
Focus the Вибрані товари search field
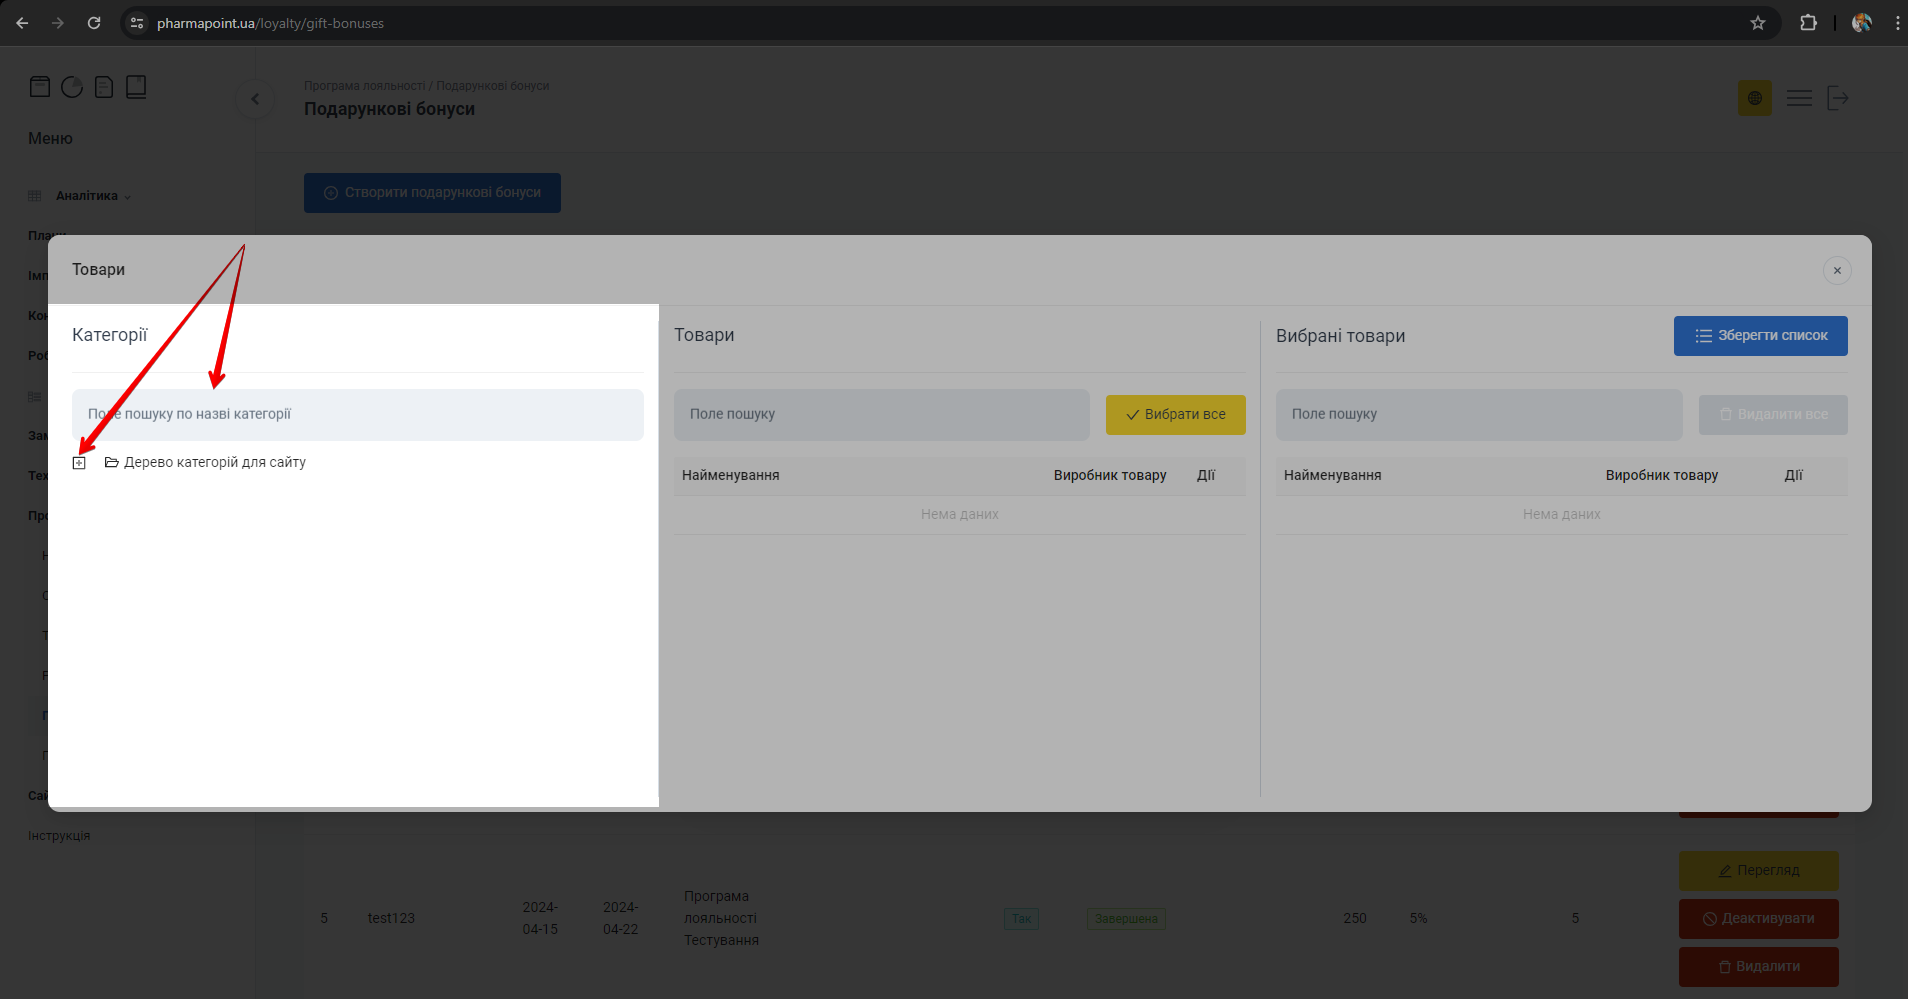coord(1478,414)
